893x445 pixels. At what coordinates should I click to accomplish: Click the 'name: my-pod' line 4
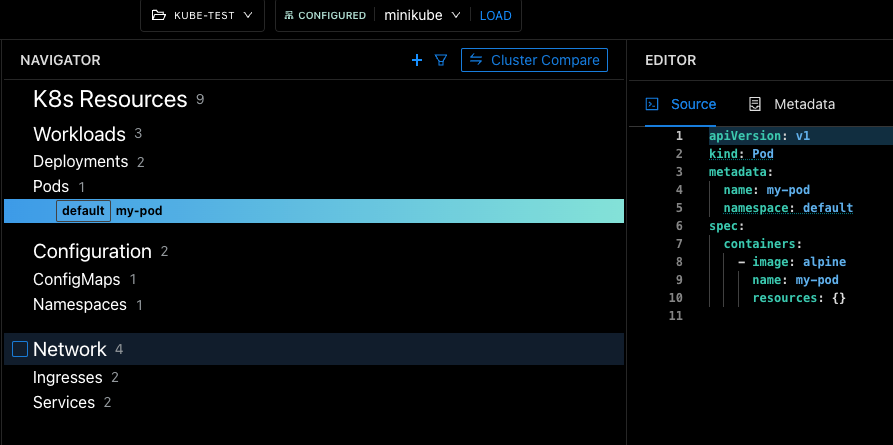point(767,190)
